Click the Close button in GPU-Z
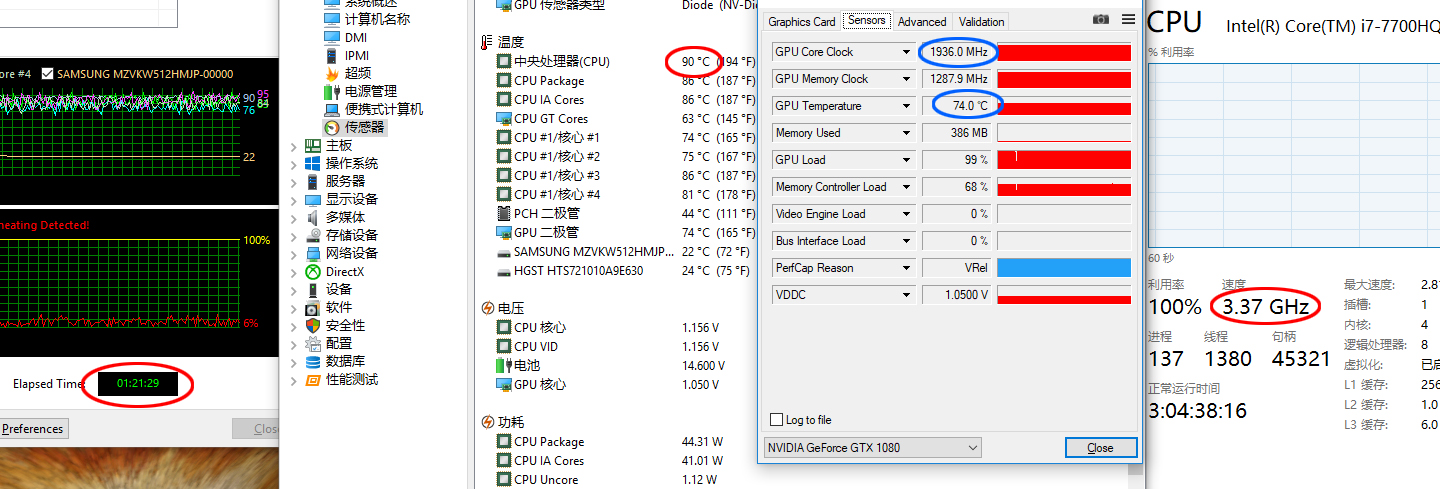 1101,448
